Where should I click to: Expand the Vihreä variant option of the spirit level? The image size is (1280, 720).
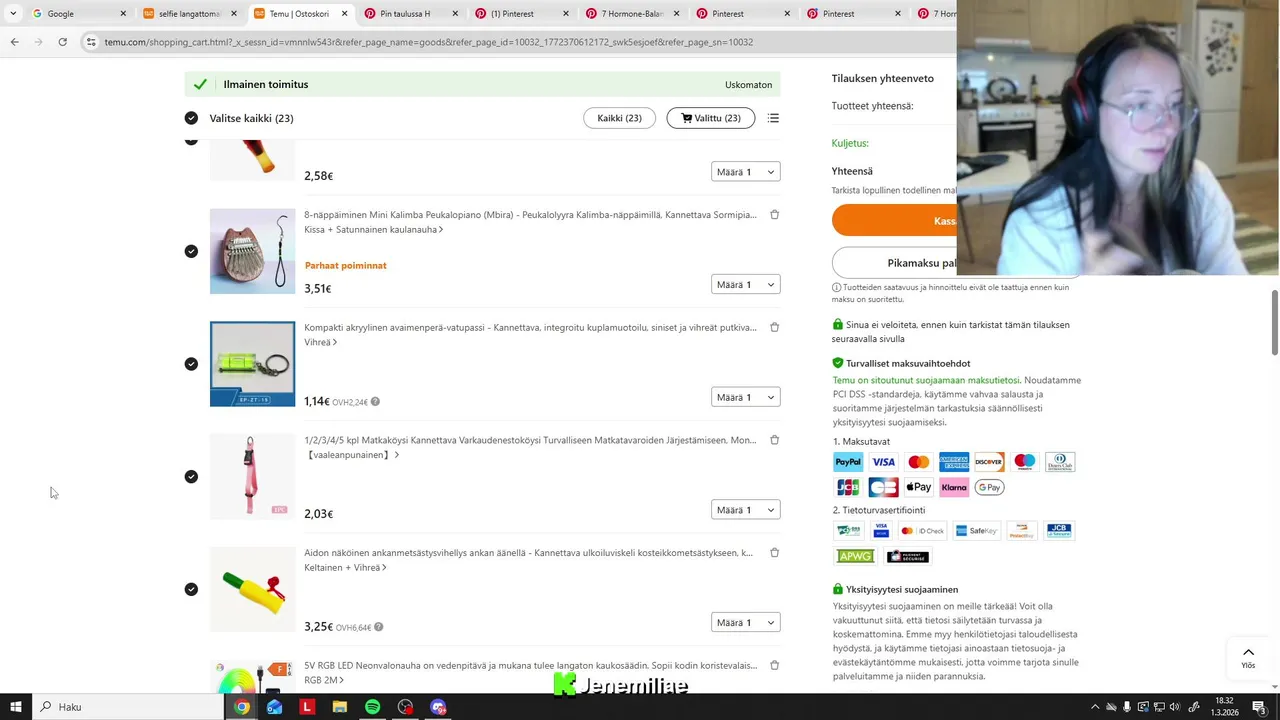click(x=320, y=342)
